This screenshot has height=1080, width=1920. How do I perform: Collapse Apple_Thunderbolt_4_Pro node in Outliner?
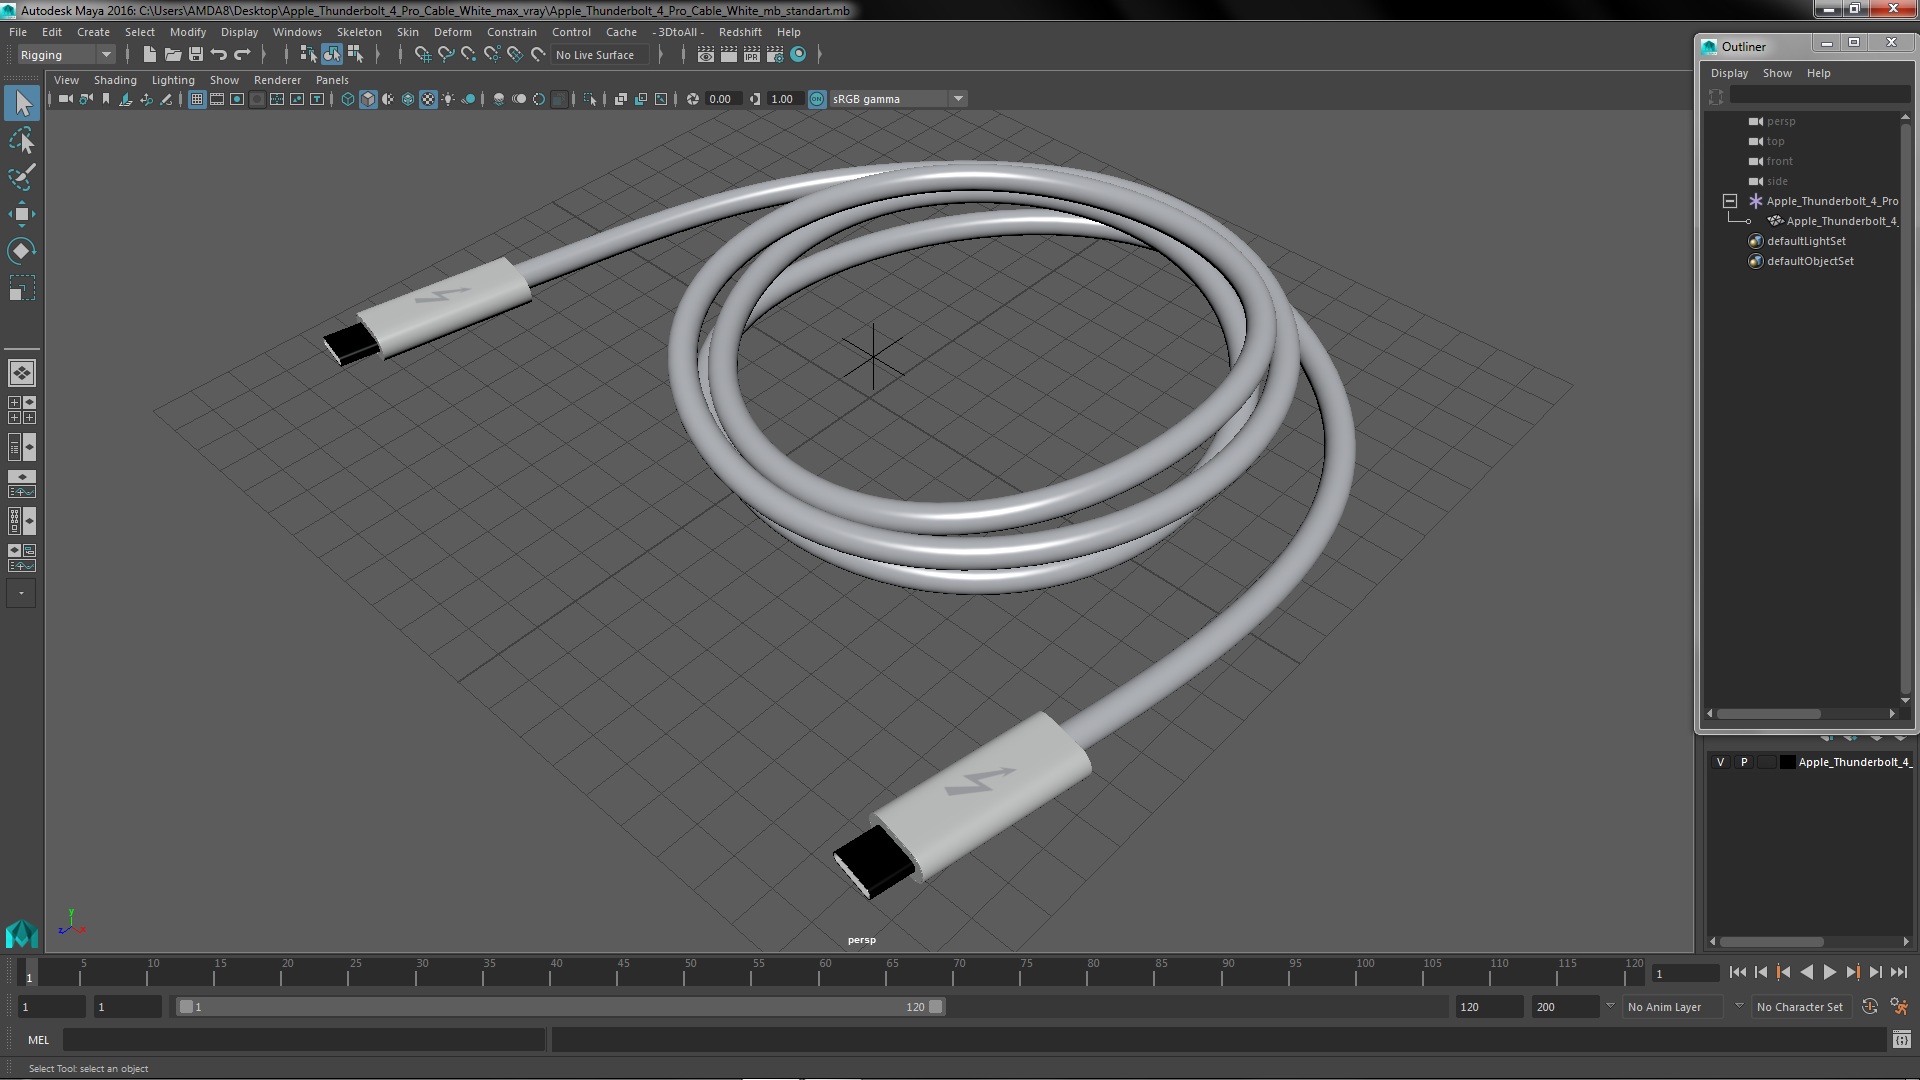(x=1730, y=201)
